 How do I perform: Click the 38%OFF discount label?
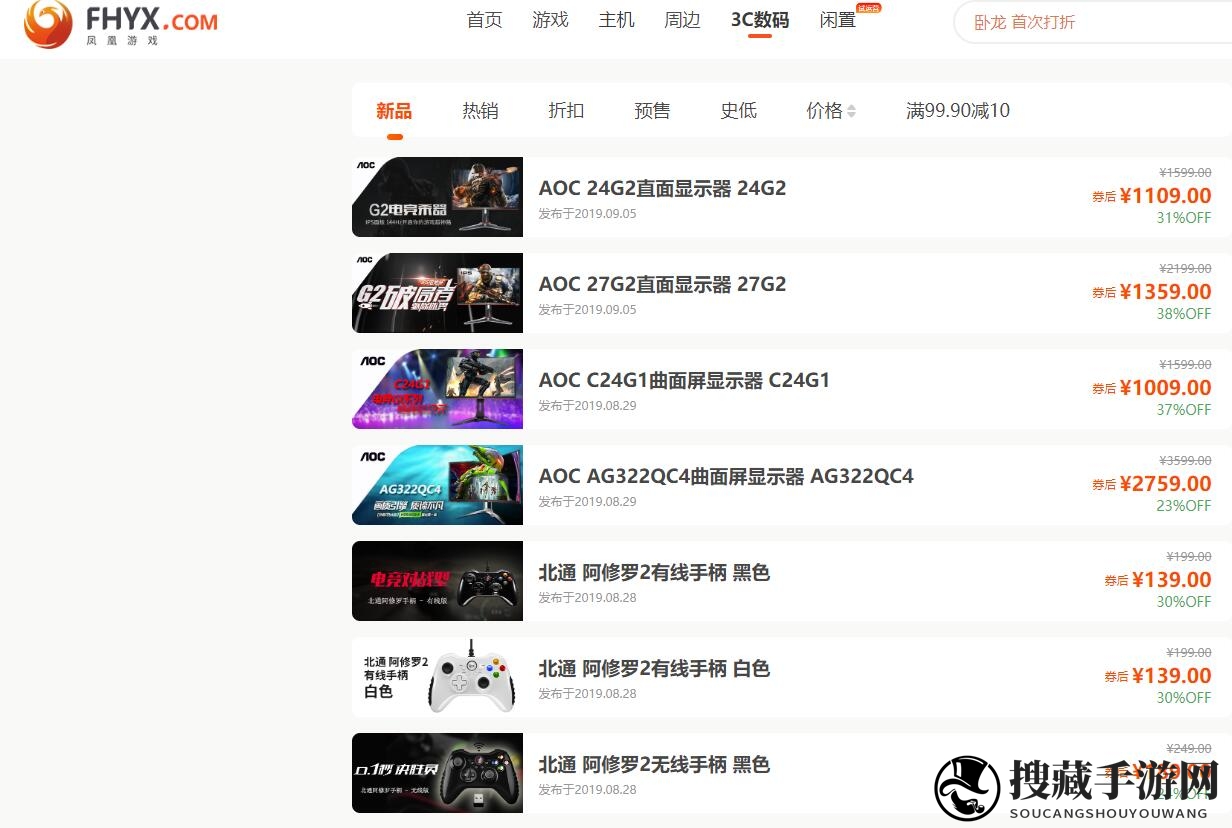coord(1184,314)
